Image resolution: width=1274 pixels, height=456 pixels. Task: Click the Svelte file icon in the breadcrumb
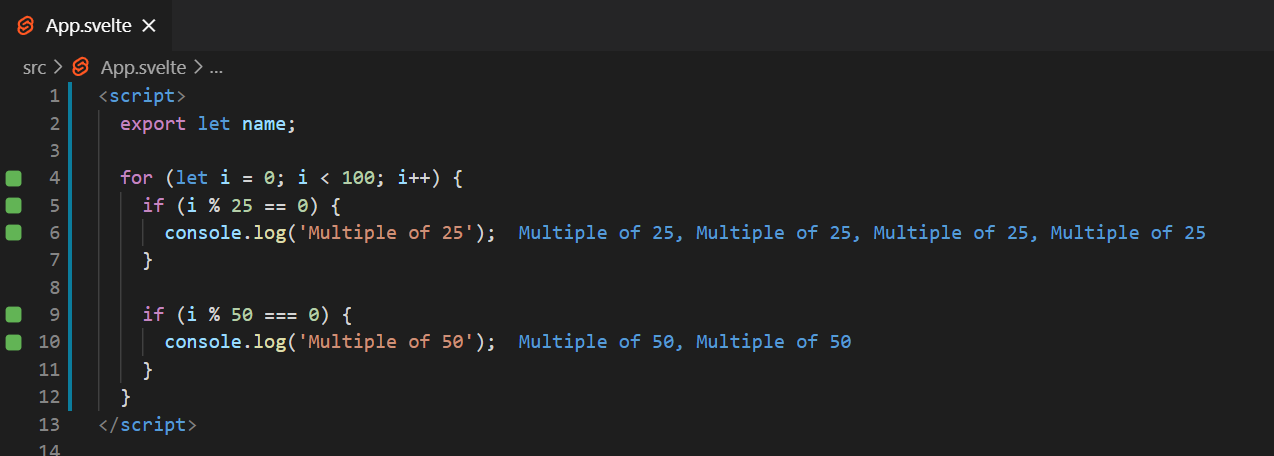coord(81,68)
